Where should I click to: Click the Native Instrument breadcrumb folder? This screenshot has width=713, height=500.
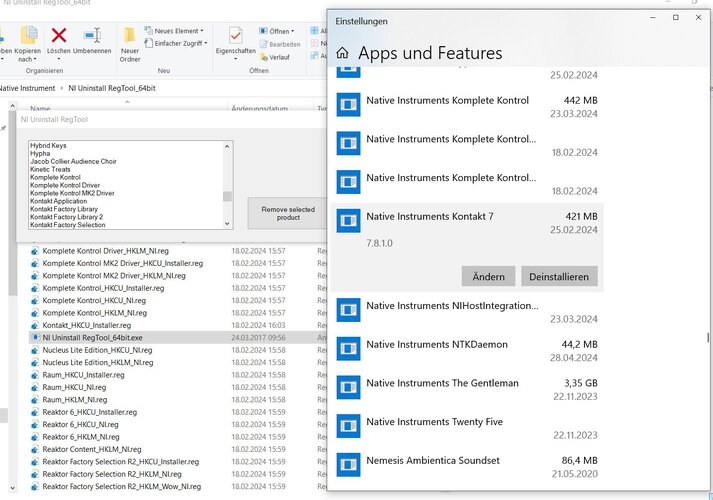pos(27,88)
